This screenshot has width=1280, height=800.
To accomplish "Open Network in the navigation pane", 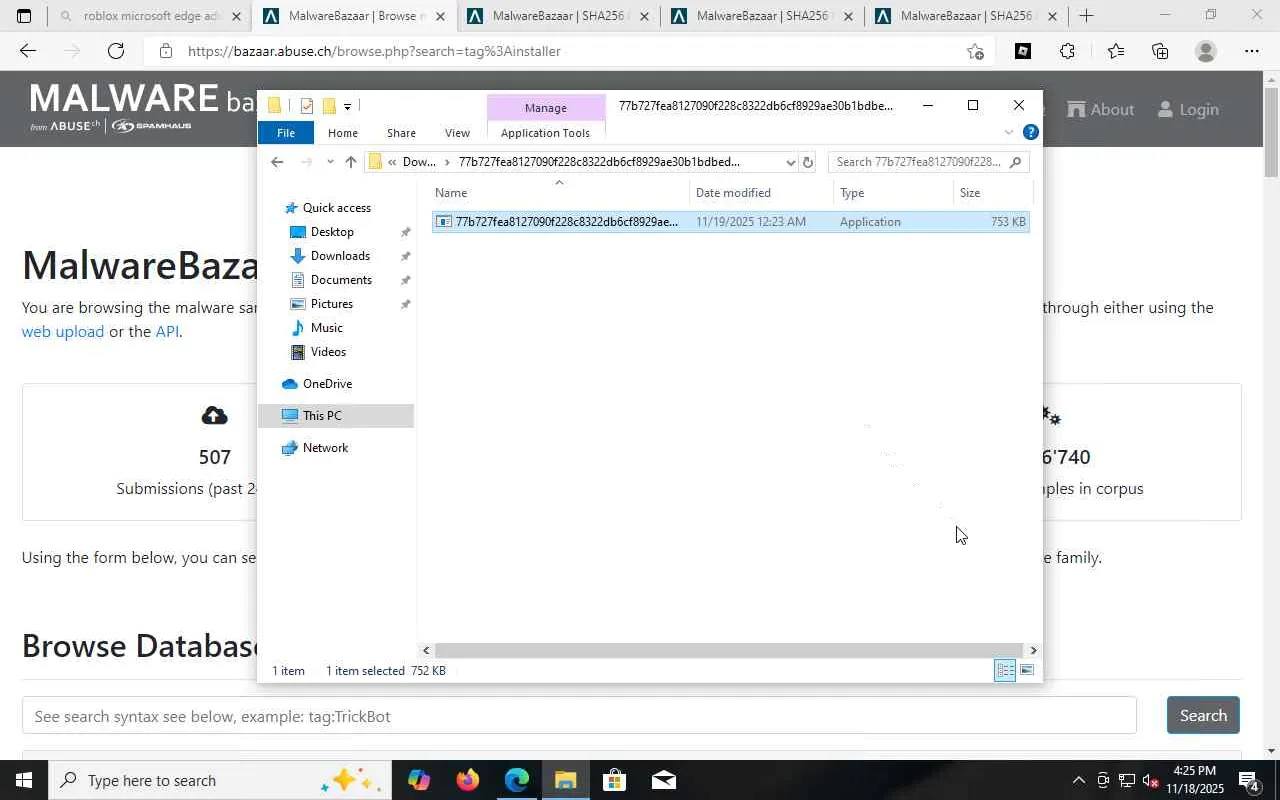I will point(325,448).
